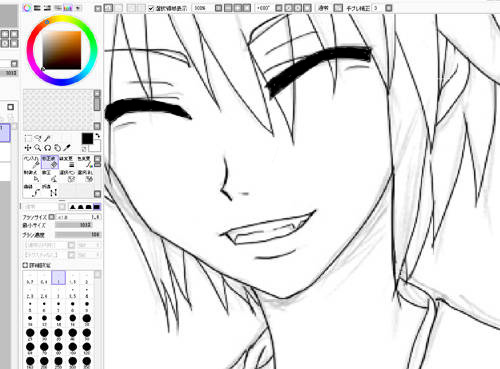Select the eyedropper color picker tool
The image size is (500, 369).
click(67, 148)
